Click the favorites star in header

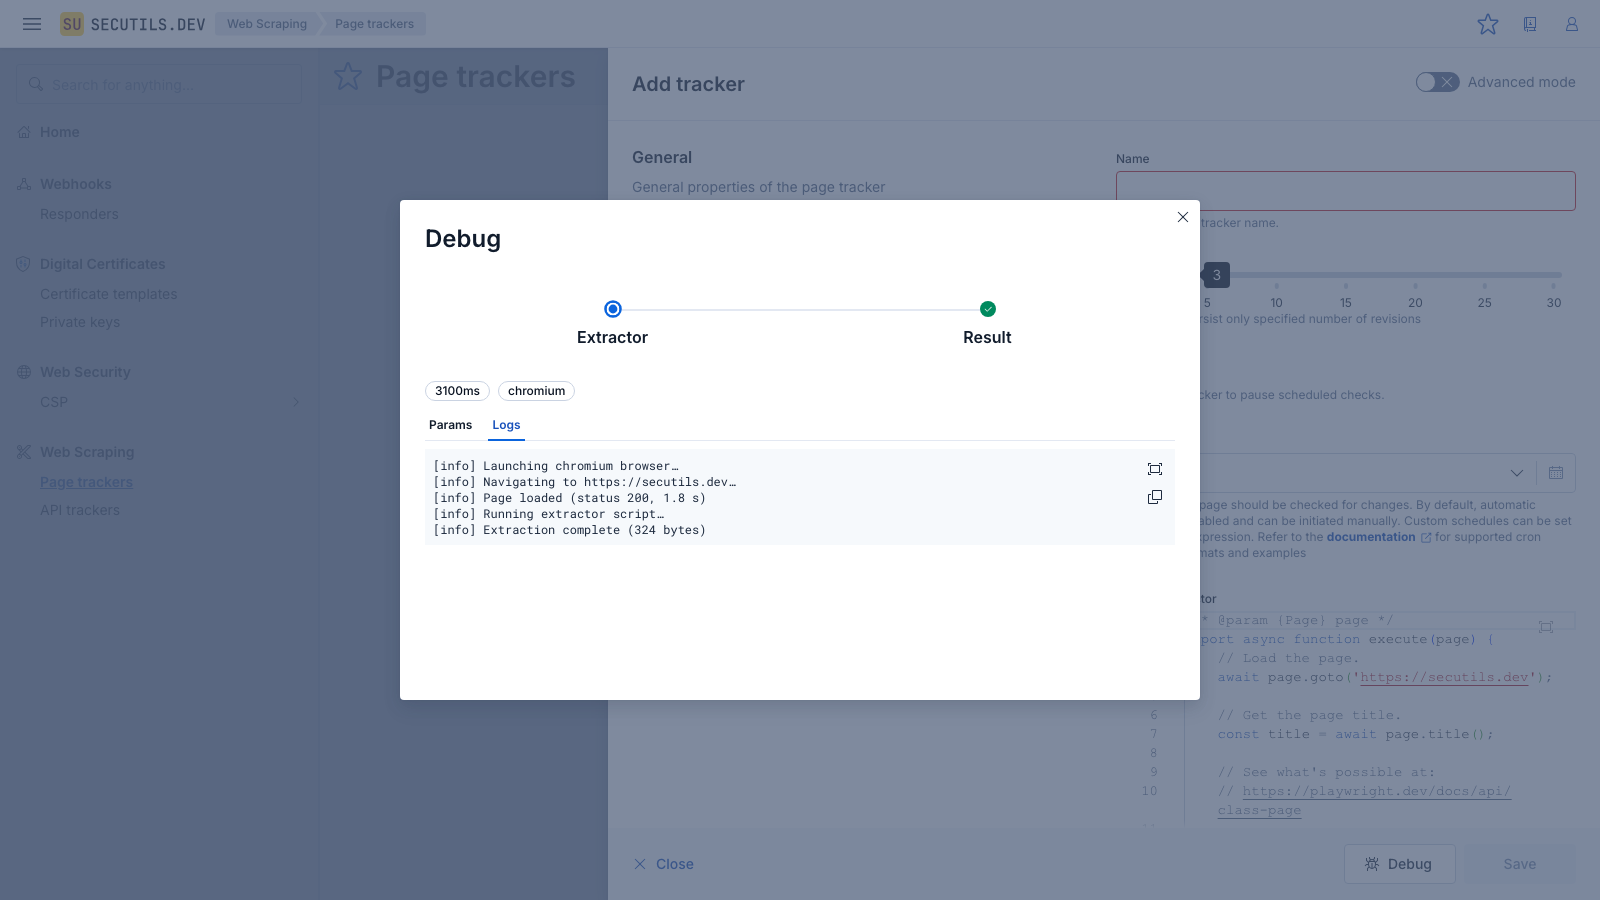click(1488, 24)
